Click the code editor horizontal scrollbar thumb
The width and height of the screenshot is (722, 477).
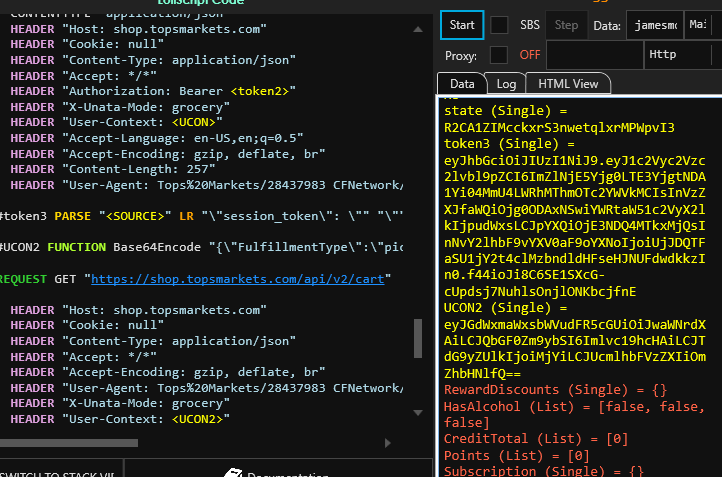point(69,443)
